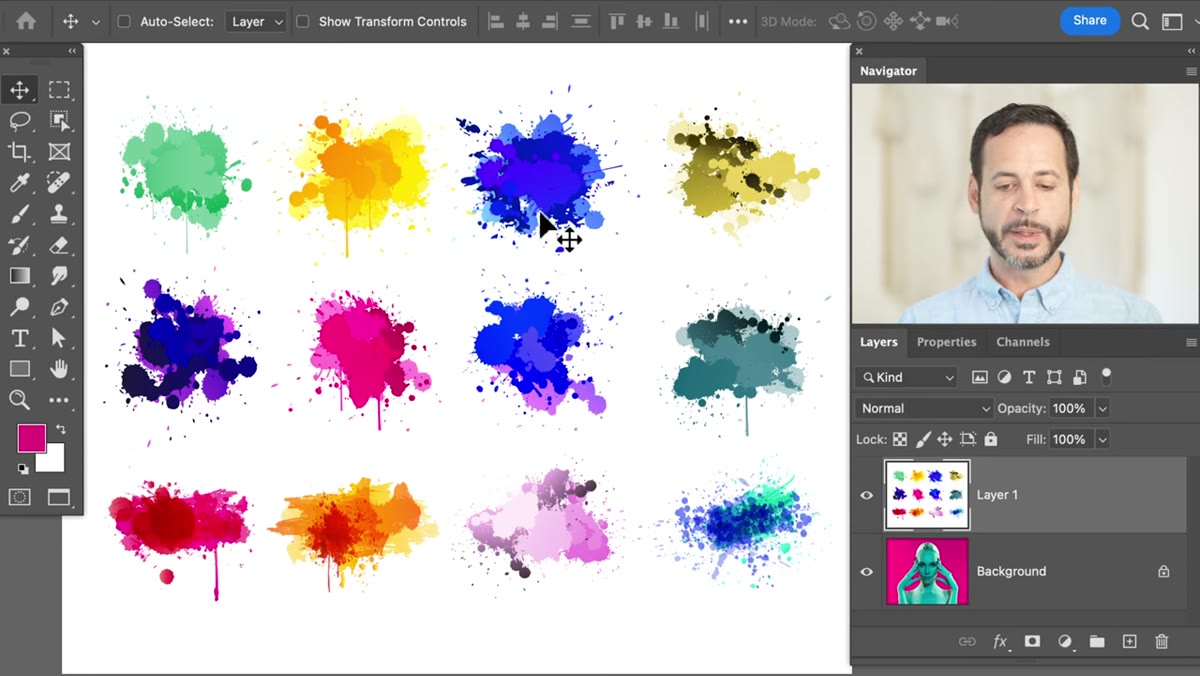Open the Move tool preset picker arrow
The image size is (1200, 676).
click(x=96, y=22)
